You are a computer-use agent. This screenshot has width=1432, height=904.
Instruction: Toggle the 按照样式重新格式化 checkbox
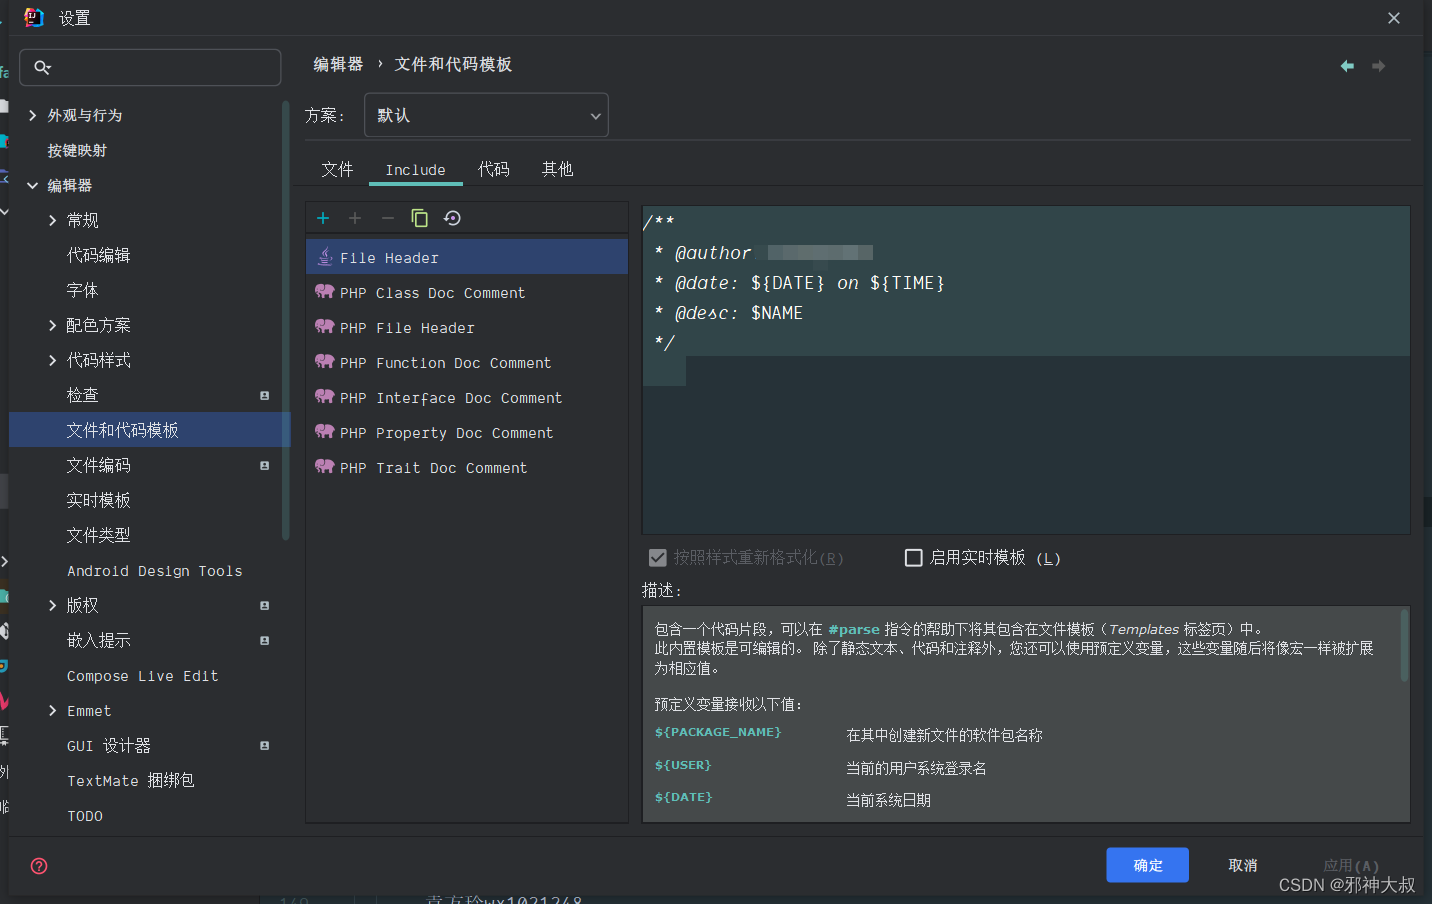tap(657, 558)
